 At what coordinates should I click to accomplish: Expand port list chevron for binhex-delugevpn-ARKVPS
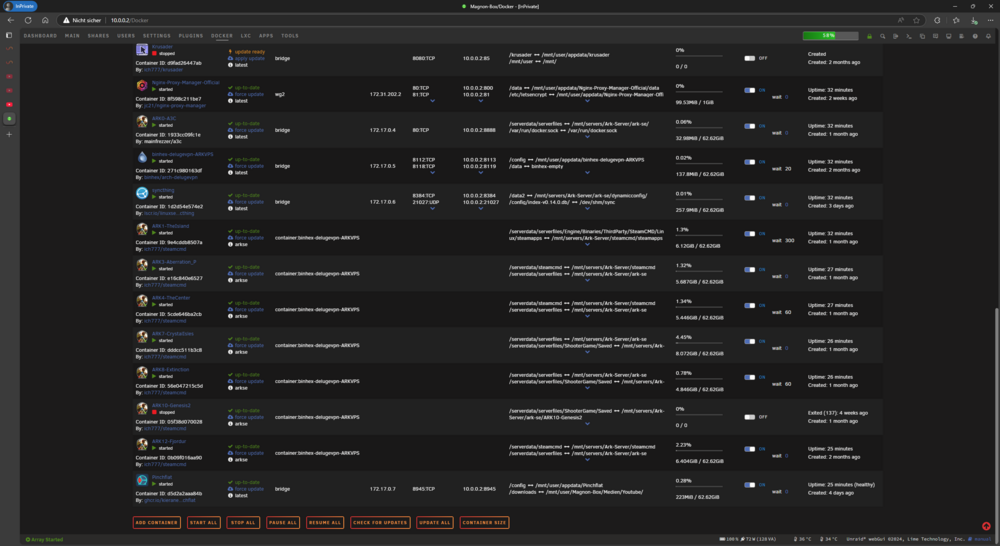(x=432, y=172)
